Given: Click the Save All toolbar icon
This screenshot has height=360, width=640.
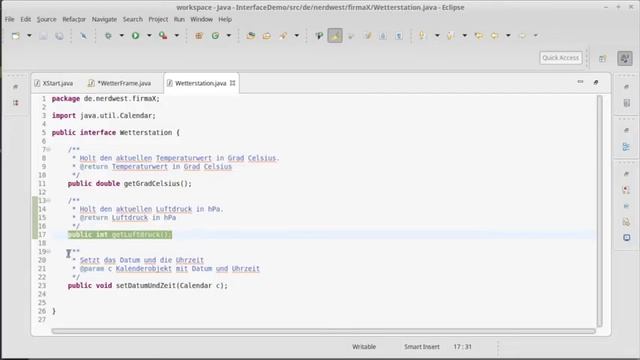Looking at the screenshot, I should (60, 36).
